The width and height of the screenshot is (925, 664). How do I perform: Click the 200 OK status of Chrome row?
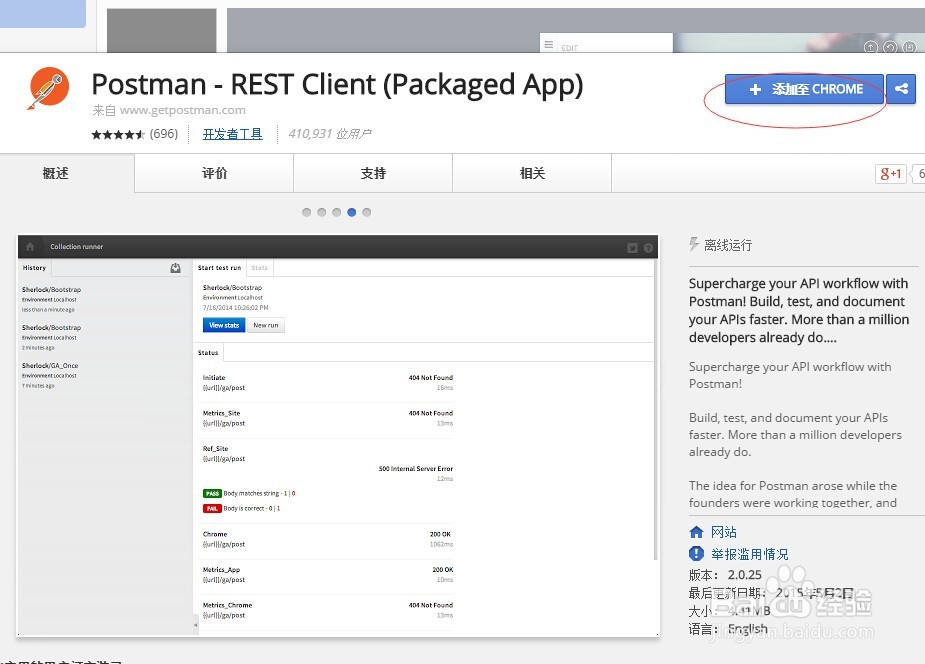tap(441, 534)
